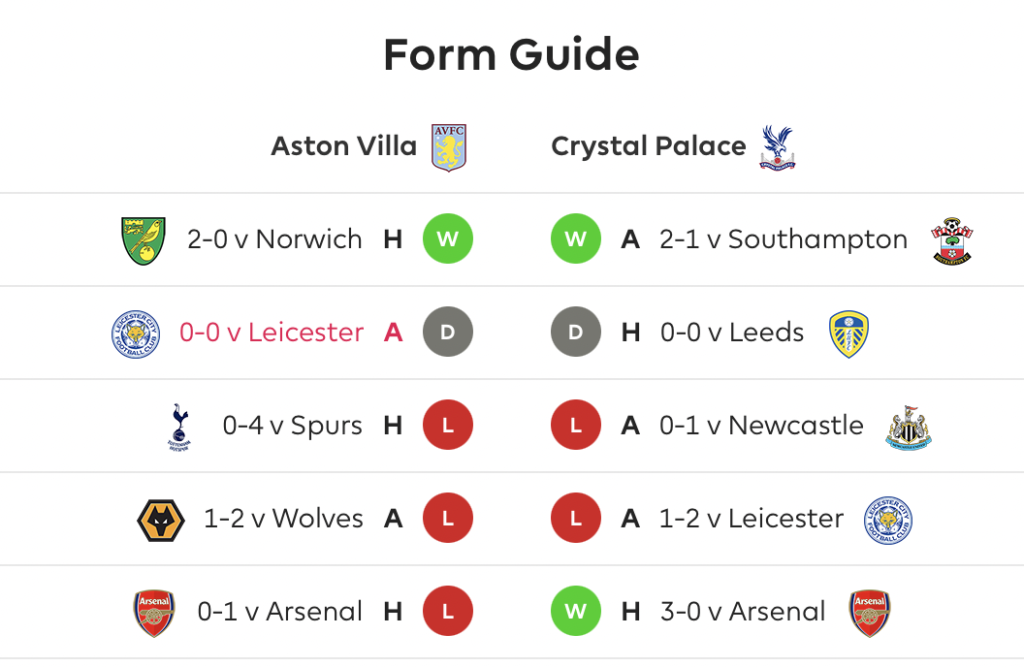Click the Aston Villa club crest
This screenshot has width=1024, height=667.
pos(449,148)
